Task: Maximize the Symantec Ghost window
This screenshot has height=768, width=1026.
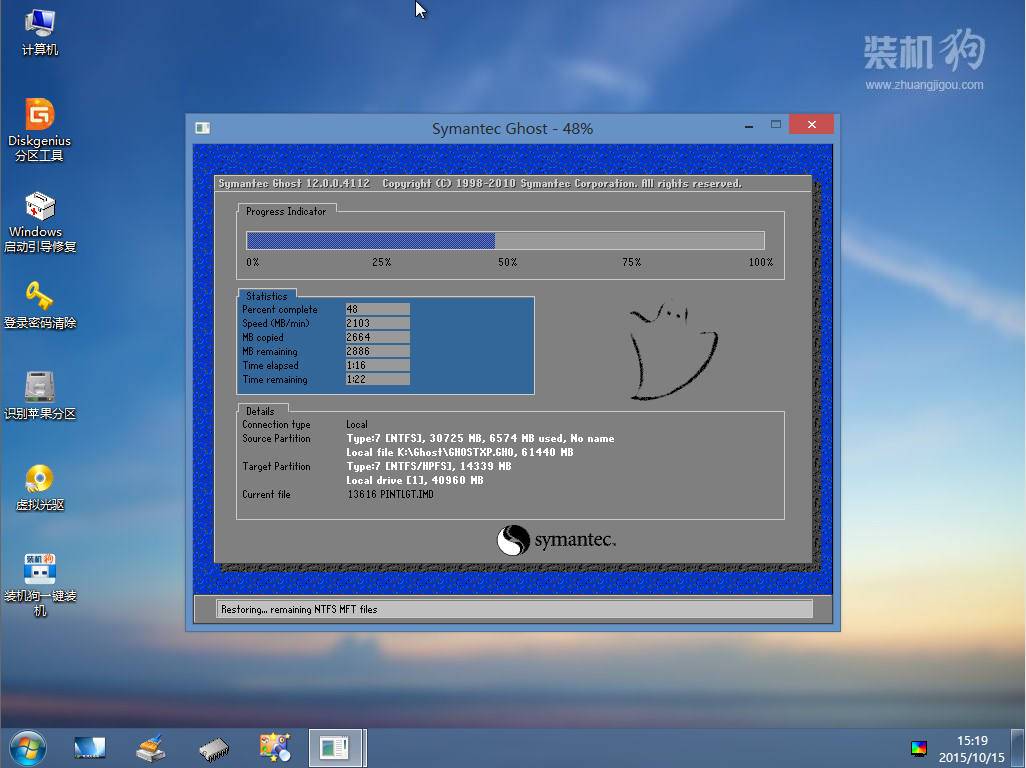Action: click(x=775, y=125)
